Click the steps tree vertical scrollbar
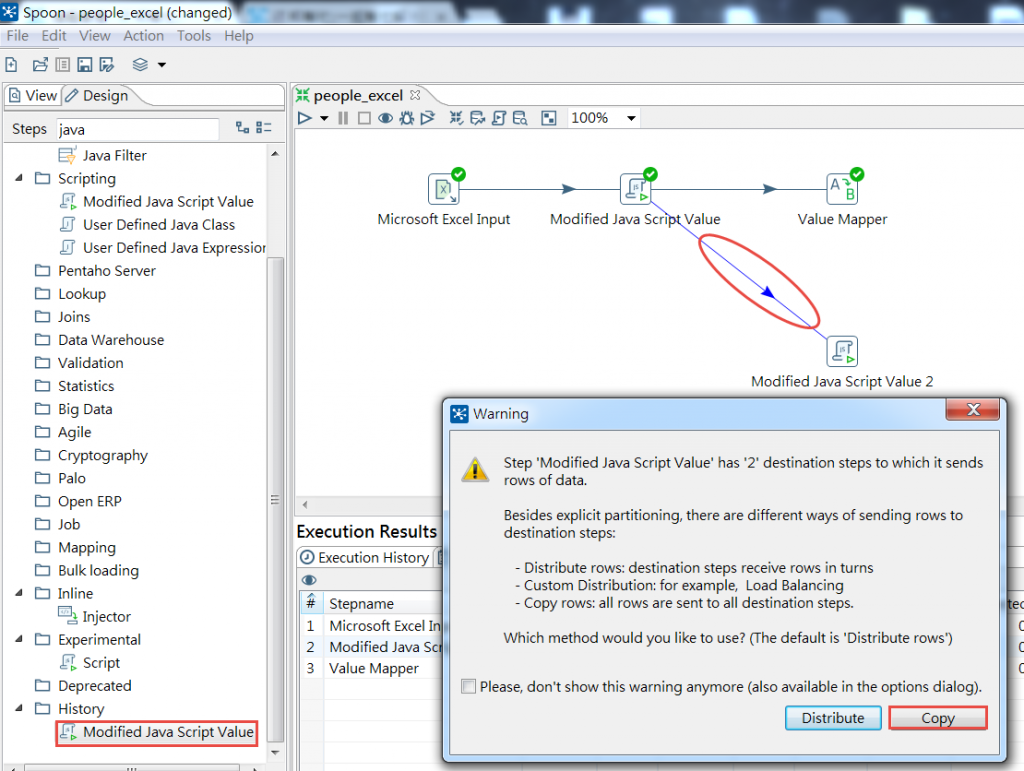The height and width of the screenshot is (771, 1024). [x=275, y=499]
